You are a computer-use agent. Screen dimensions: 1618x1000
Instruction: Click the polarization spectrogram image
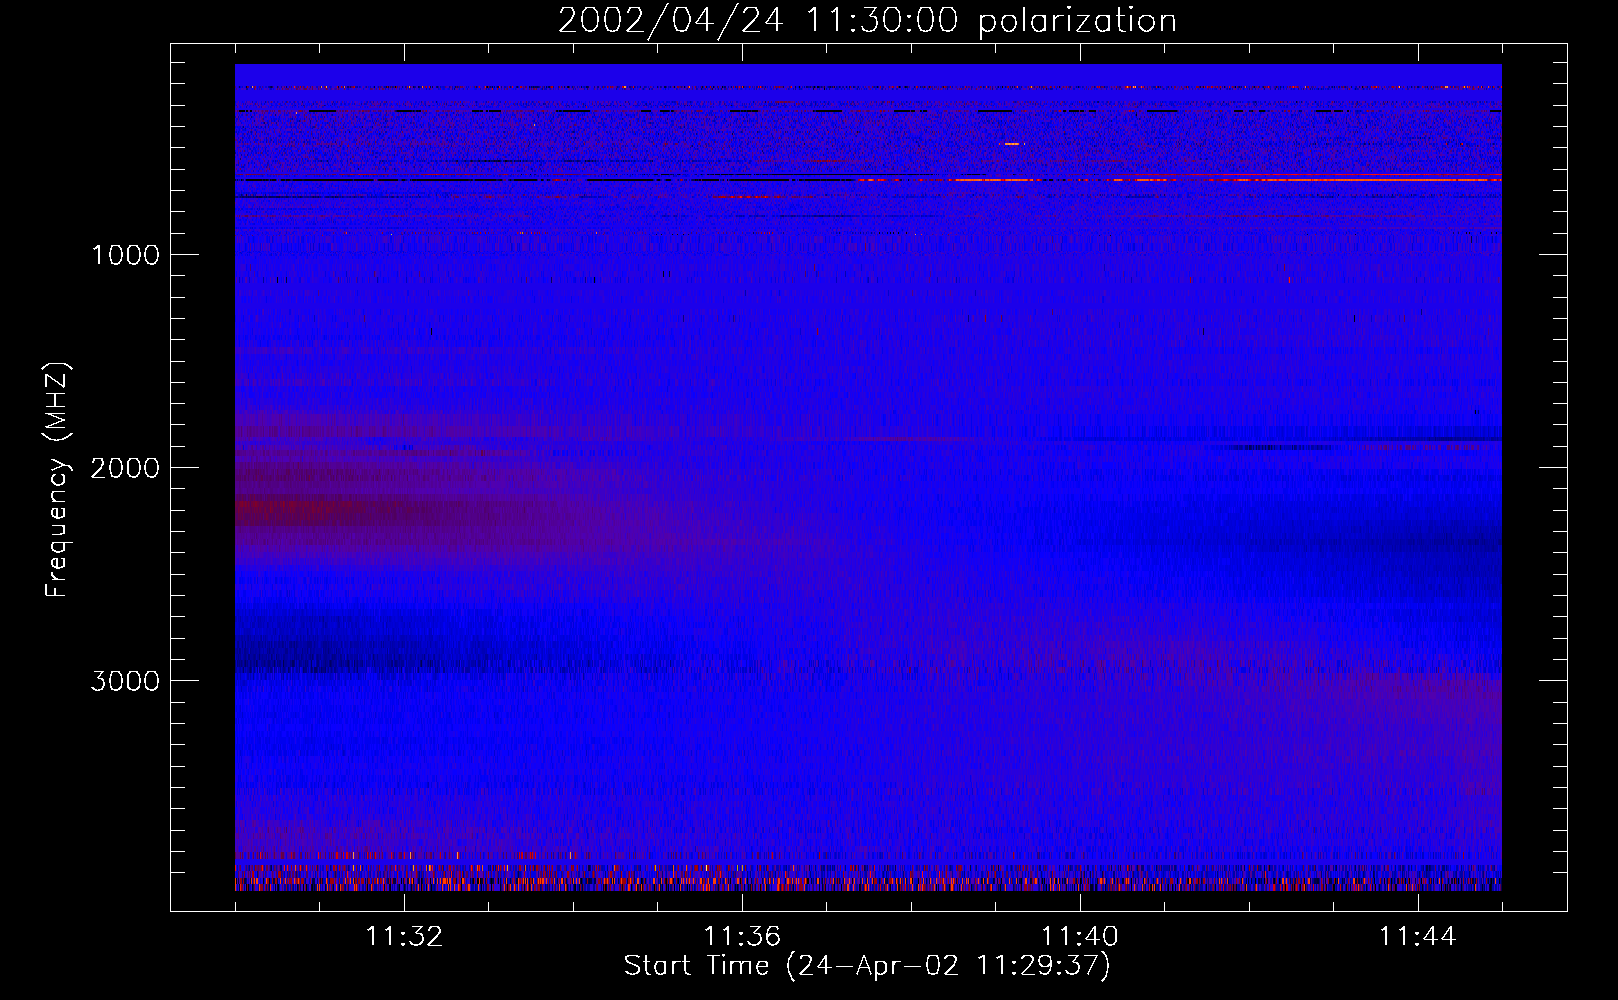point(868,477)
